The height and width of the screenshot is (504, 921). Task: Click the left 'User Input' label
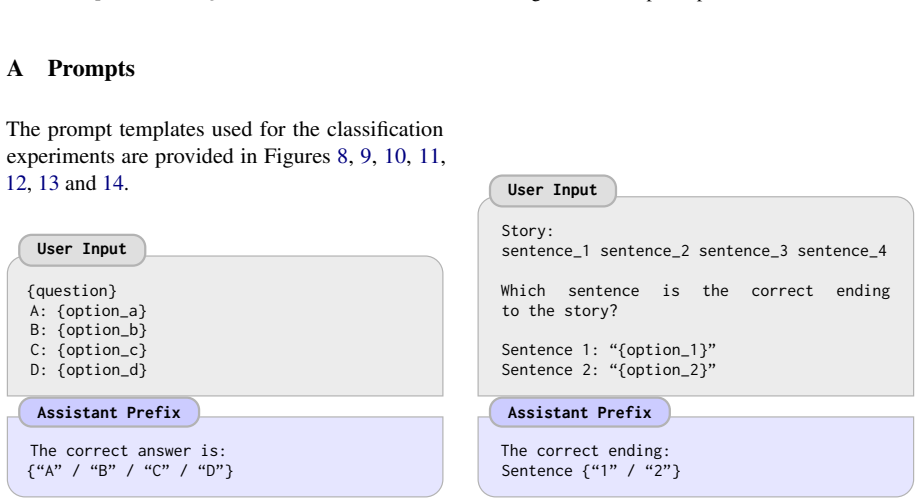[82, 250]
